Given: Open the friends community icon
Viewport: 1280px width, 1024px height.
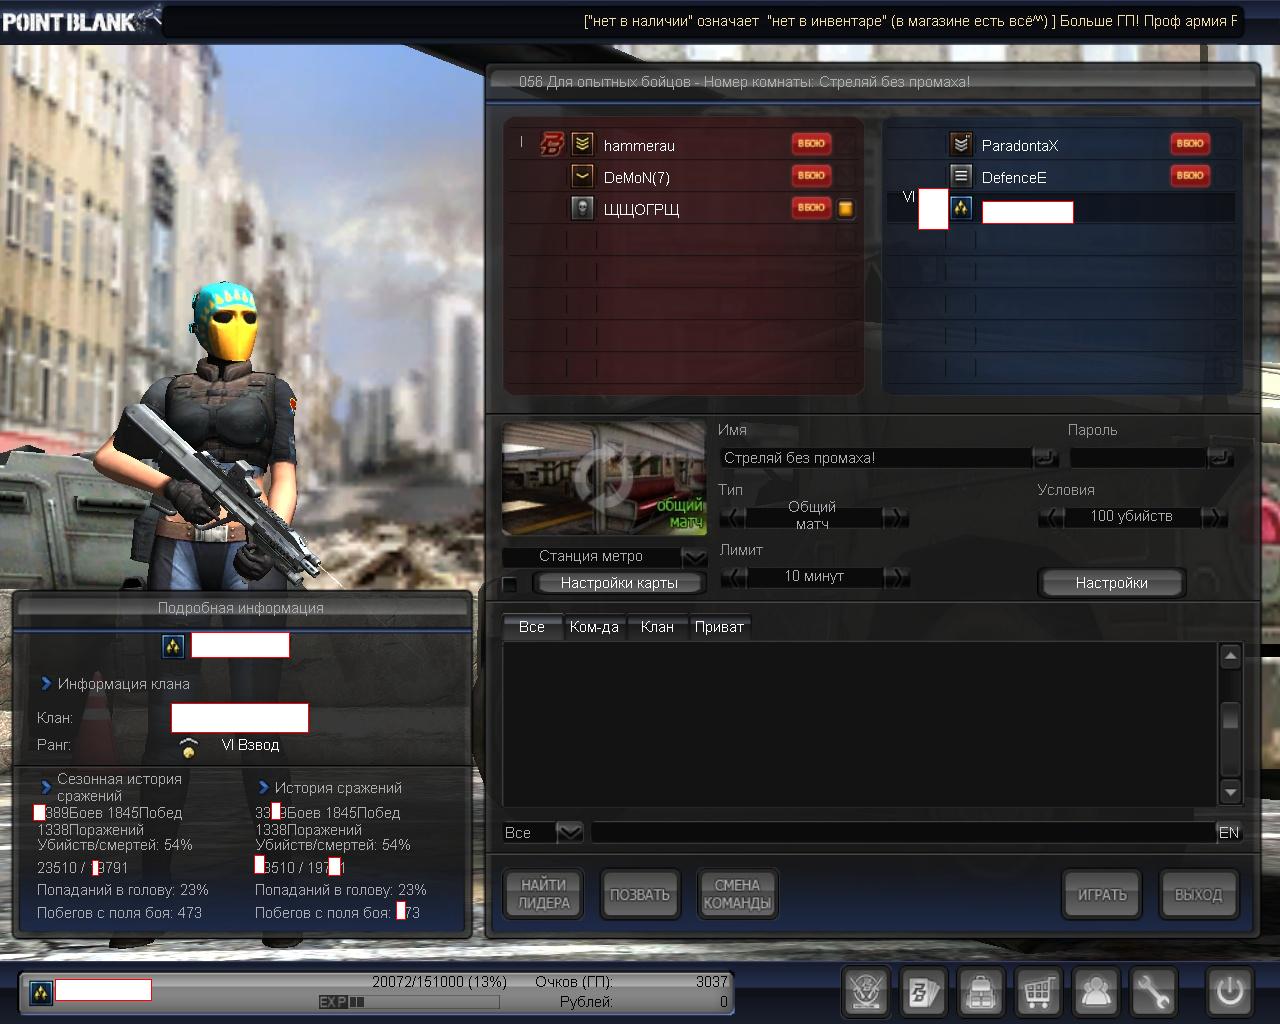Looking at the screenshot, I should pos(1096,992).
